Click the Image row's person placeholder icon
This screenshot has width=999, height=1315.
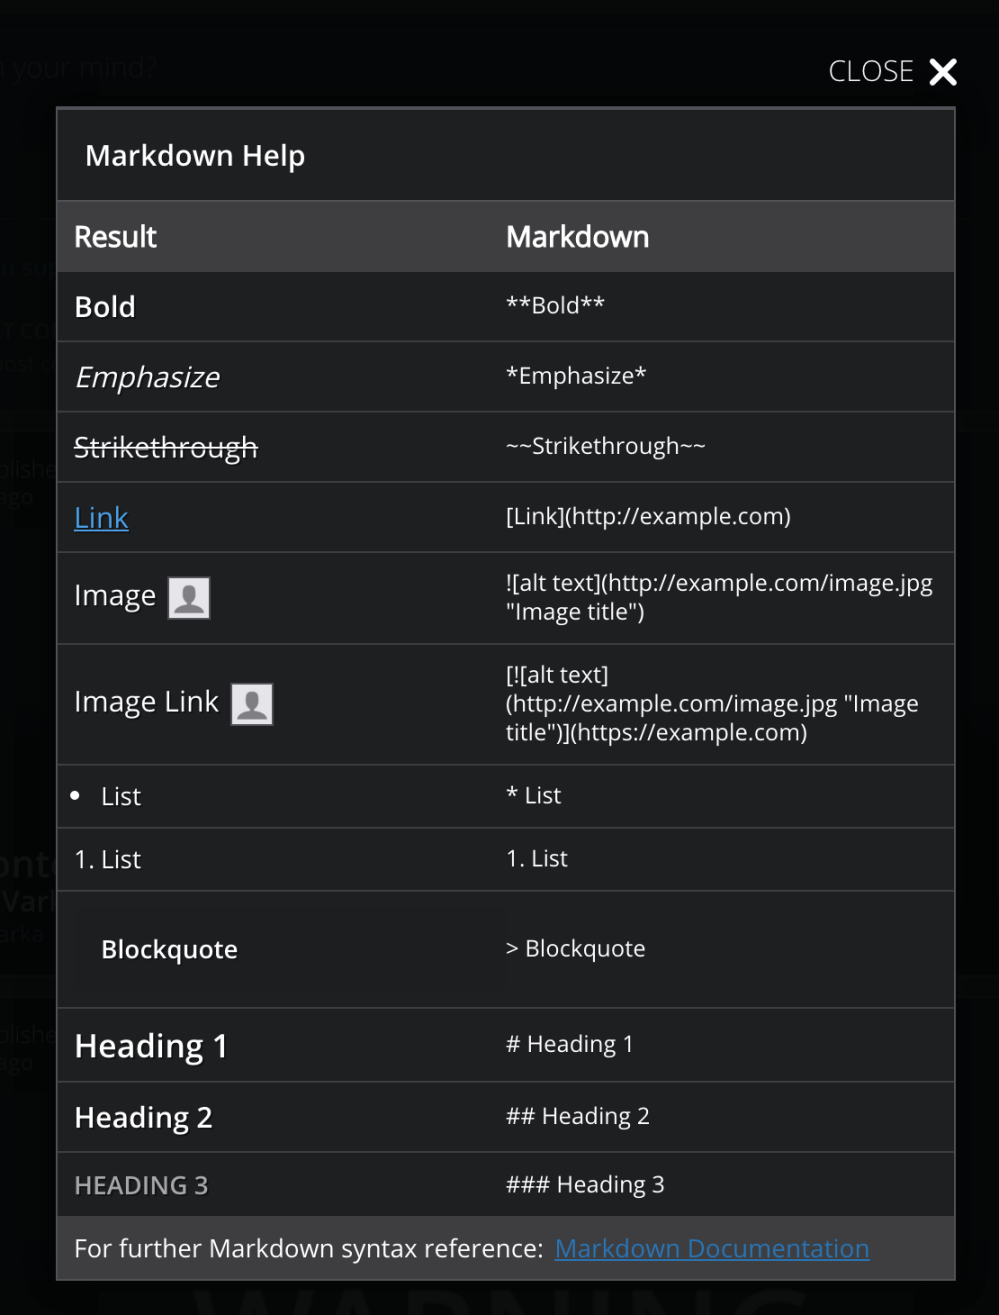190,596
